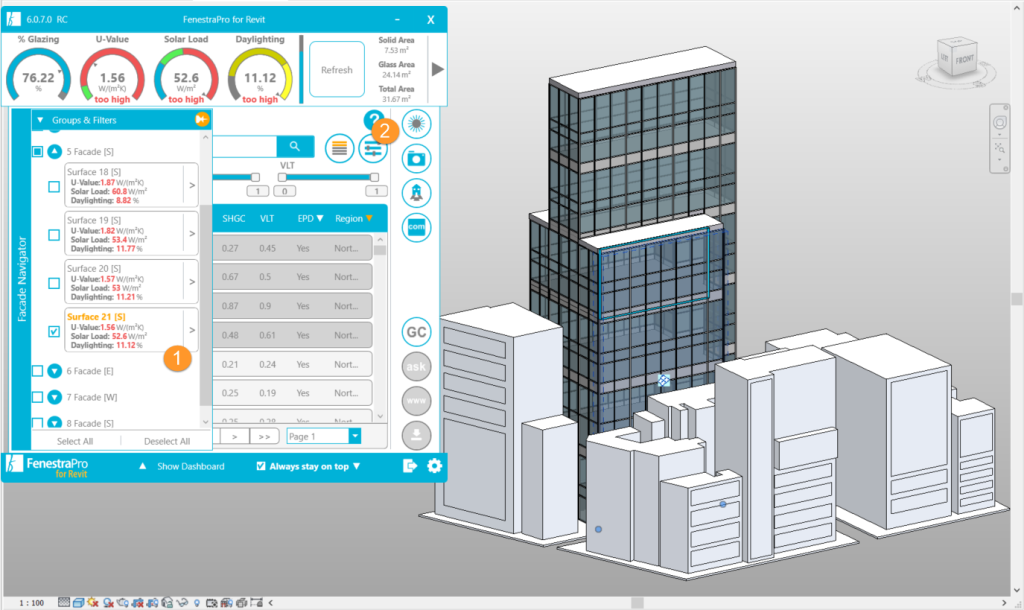1024x610 pixels.
Task: Click the sun analysis icon
Action: coord(416,124)
